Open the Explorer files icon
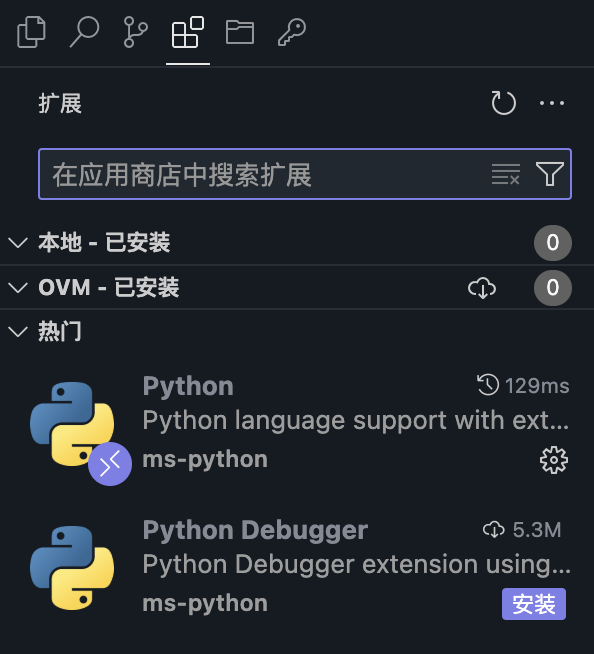Screen dimensions: 594x654 click(x=31, y=32)
